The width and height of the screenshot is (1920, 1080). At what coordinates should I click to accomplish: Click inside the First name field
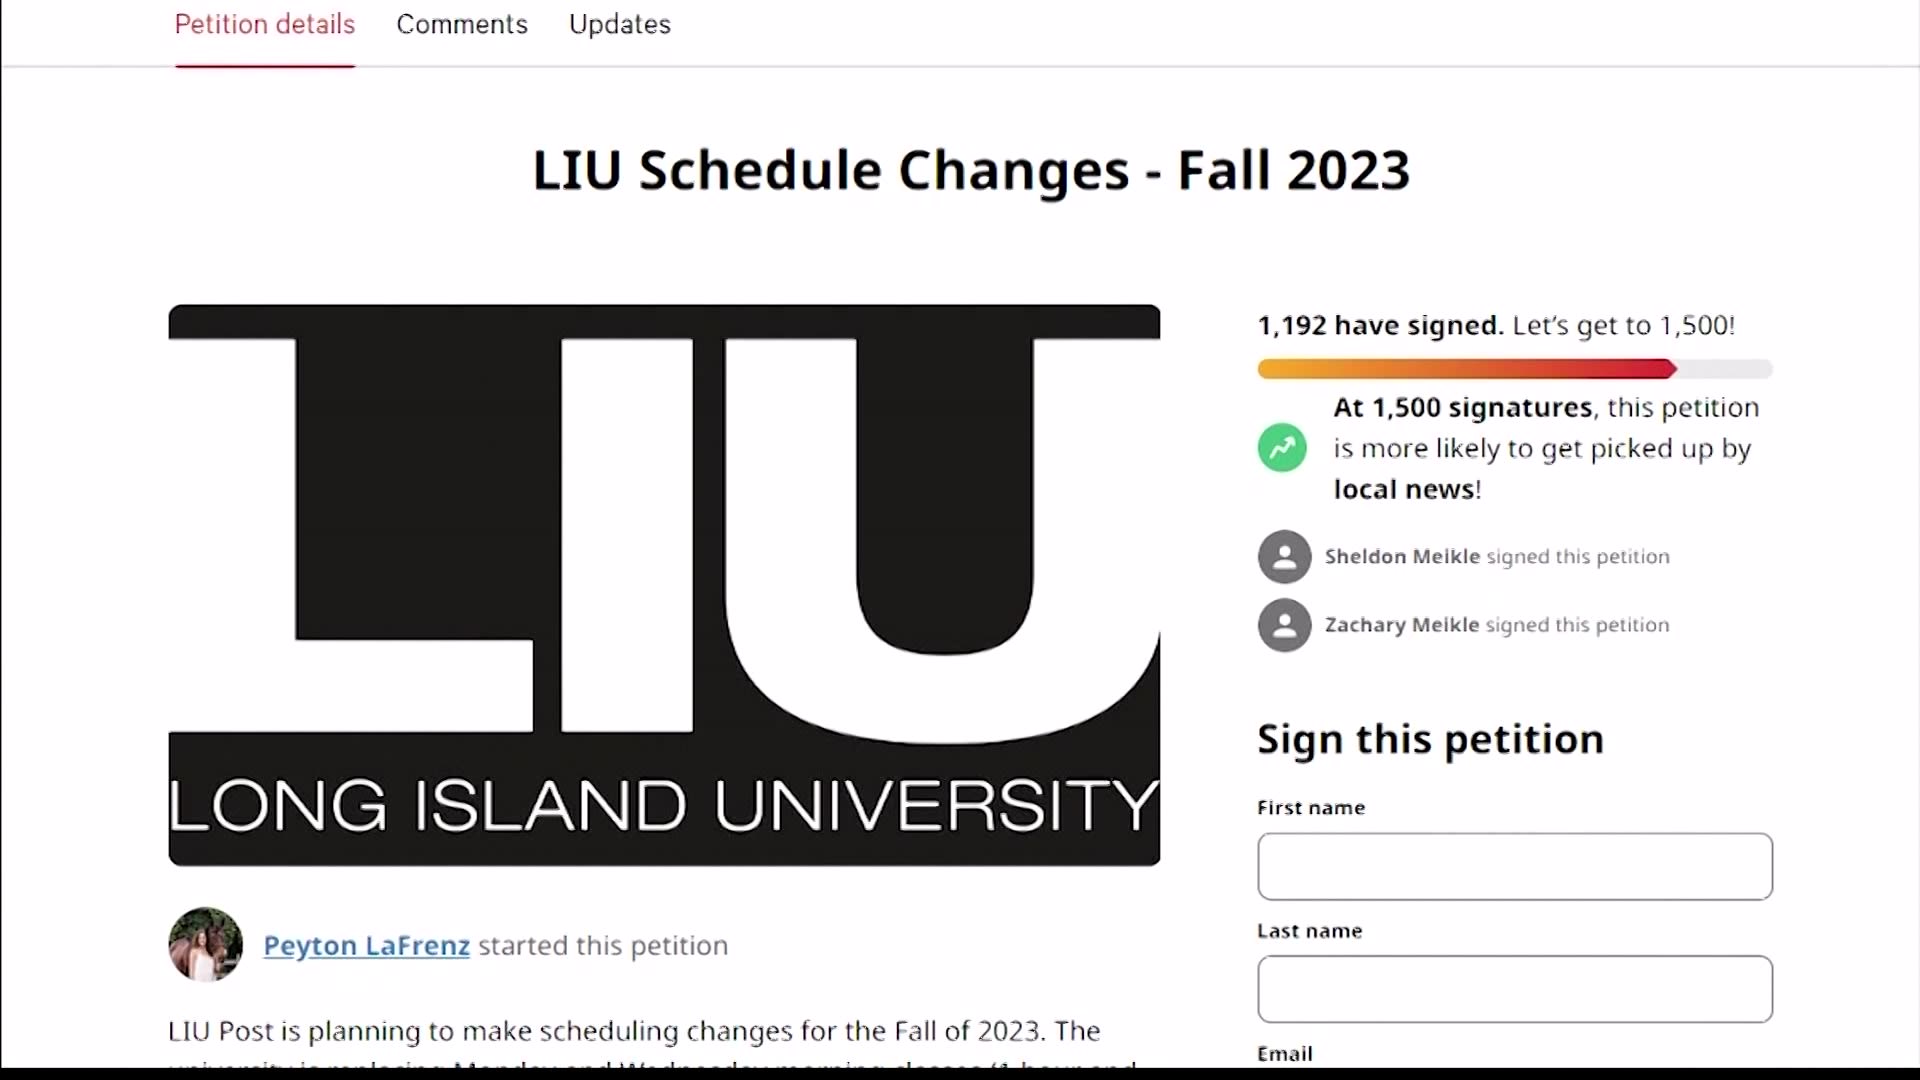click(x=1514, y=866)
